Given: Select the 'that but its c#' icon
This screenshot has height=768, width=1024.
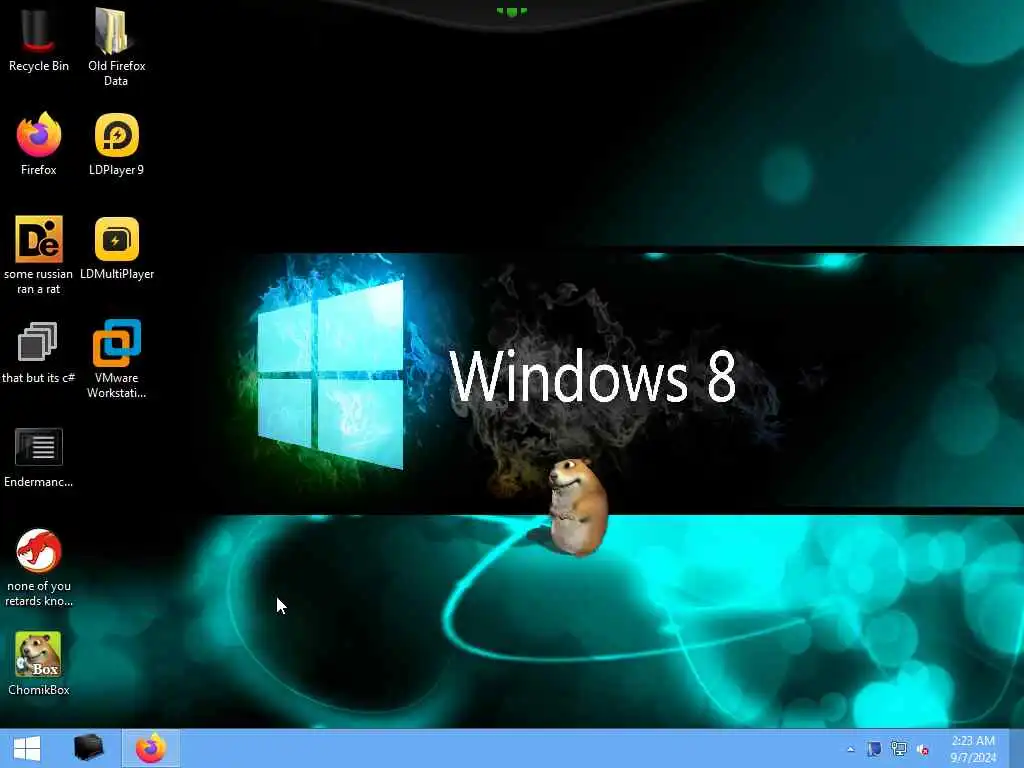Looking at the screenshot, I should 39,353.
